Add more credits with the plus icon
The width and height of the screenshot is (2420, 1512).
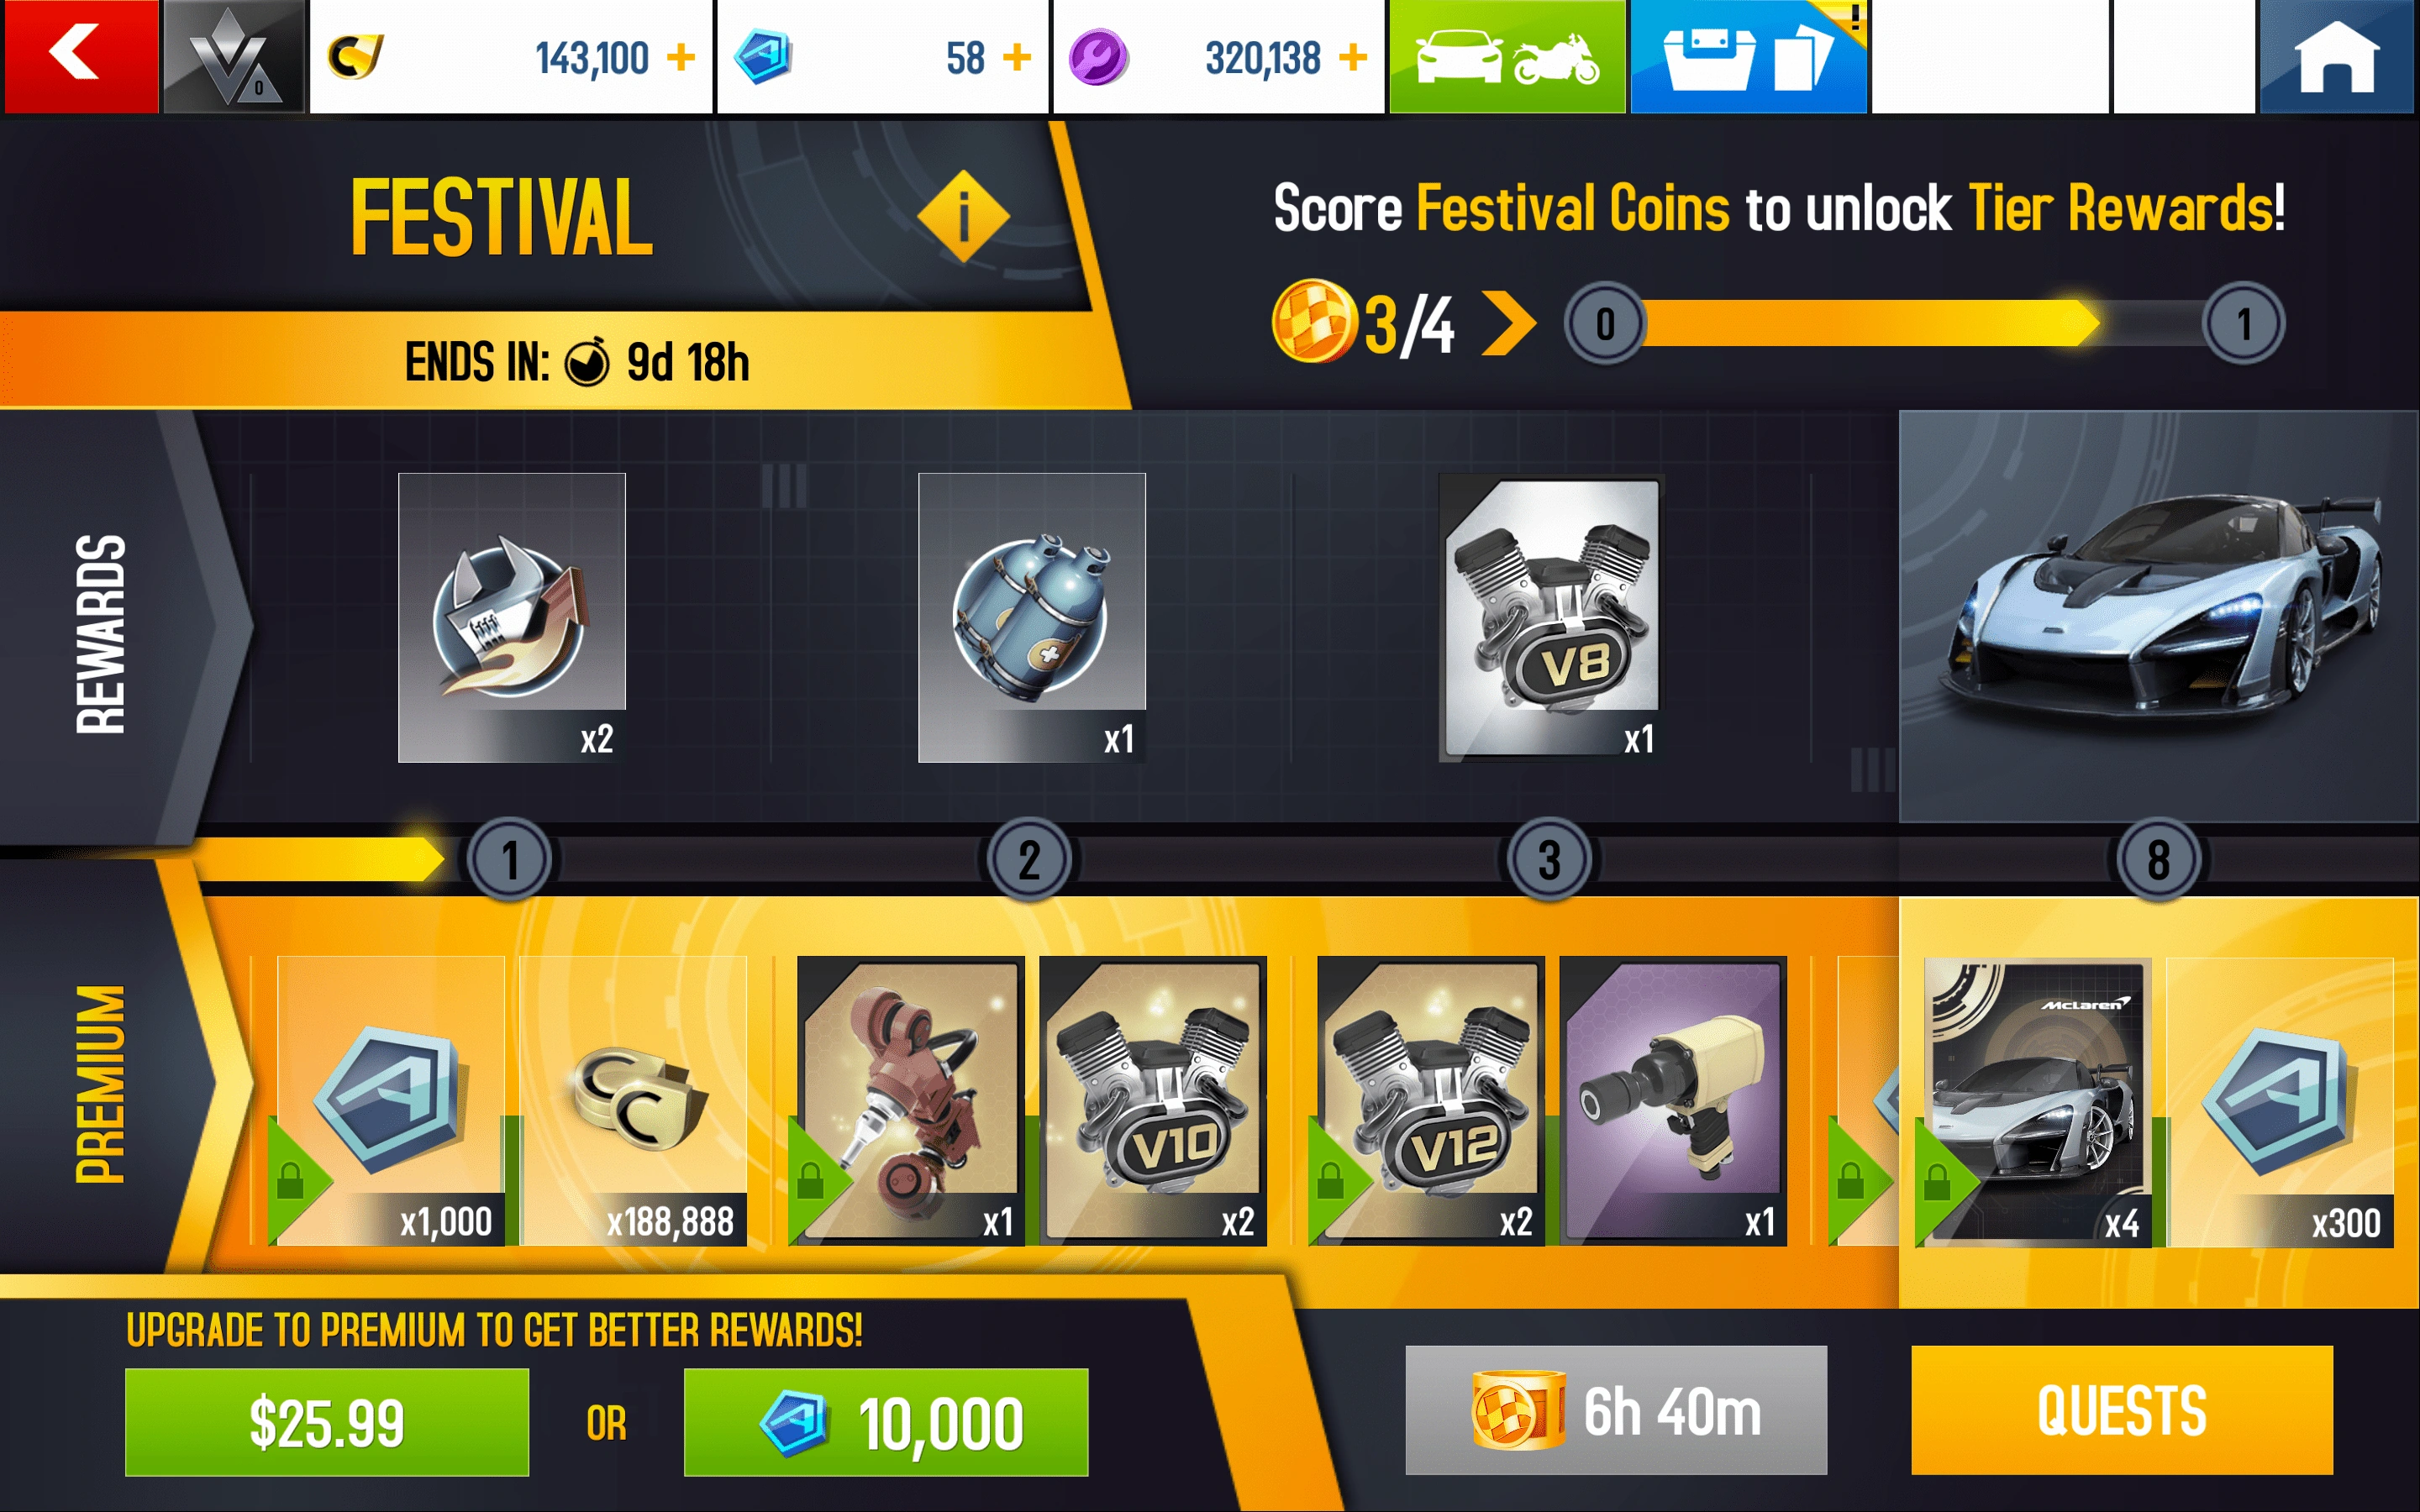(681, 57)
